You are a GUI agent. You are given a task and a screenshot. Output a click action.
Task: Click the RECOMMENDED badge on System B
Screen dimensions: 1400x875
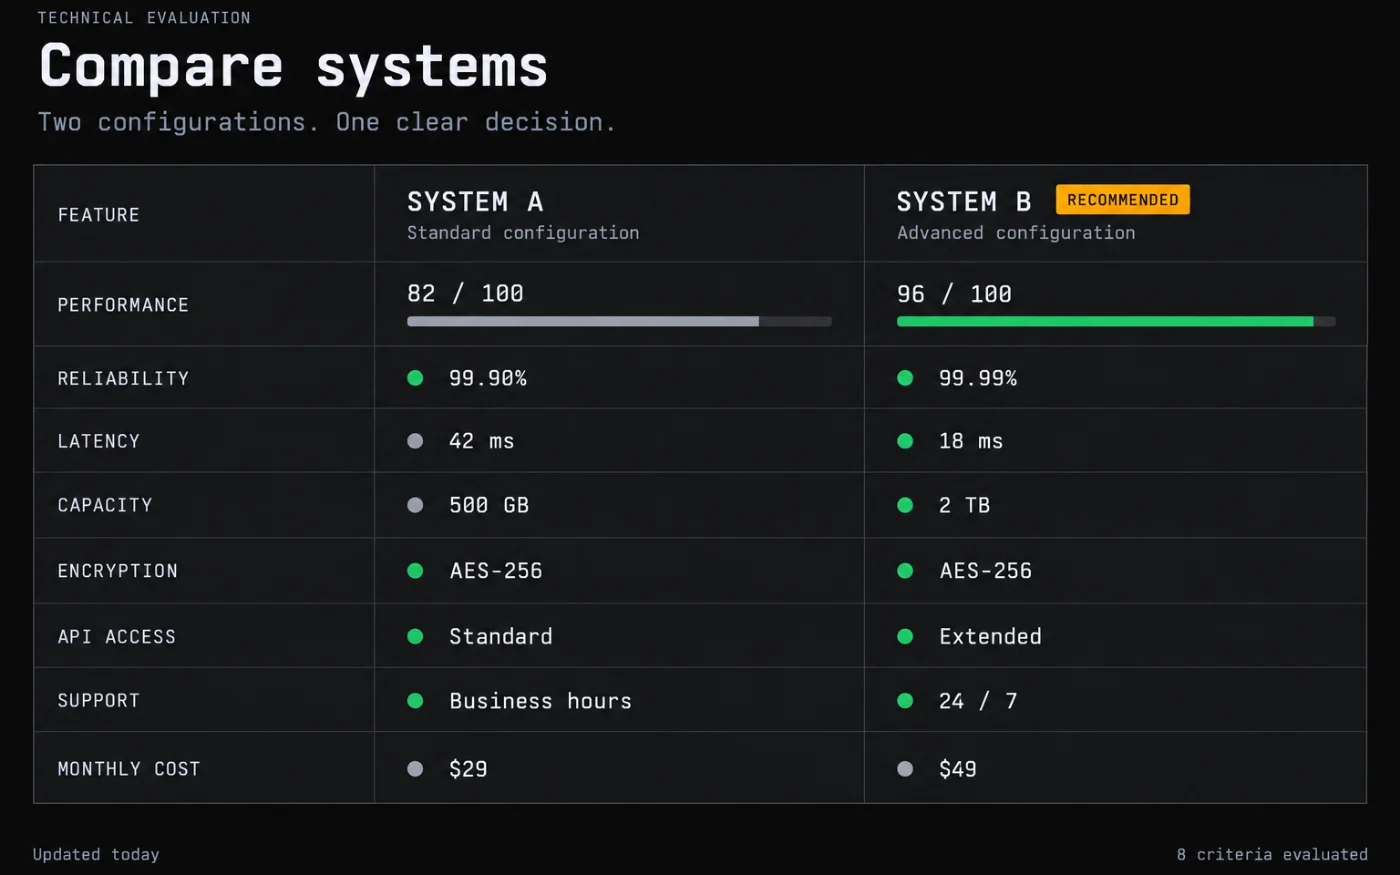tap(1123, 200)
